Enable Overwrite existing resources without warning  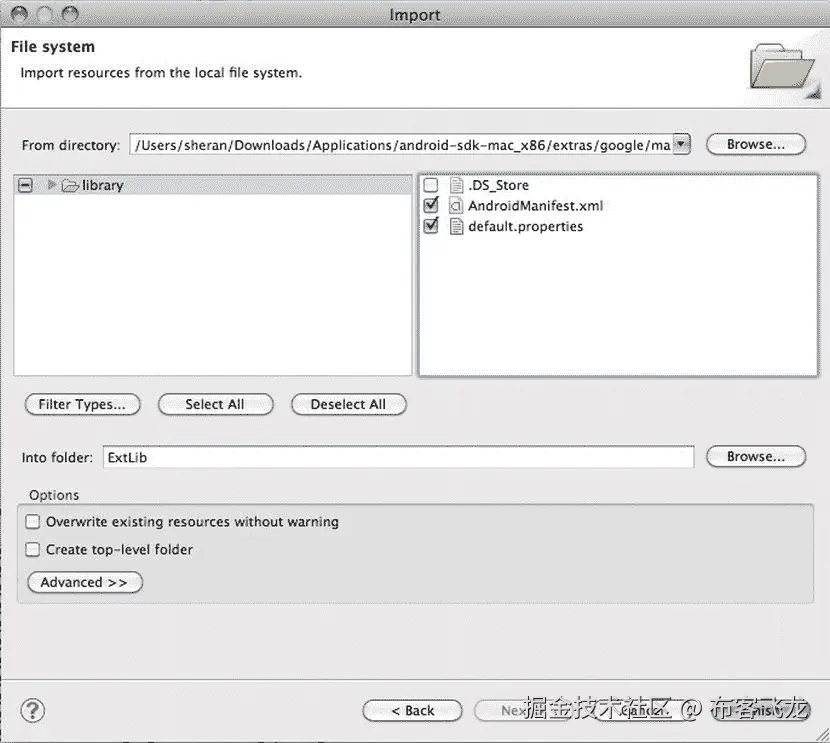coord(33,521)
